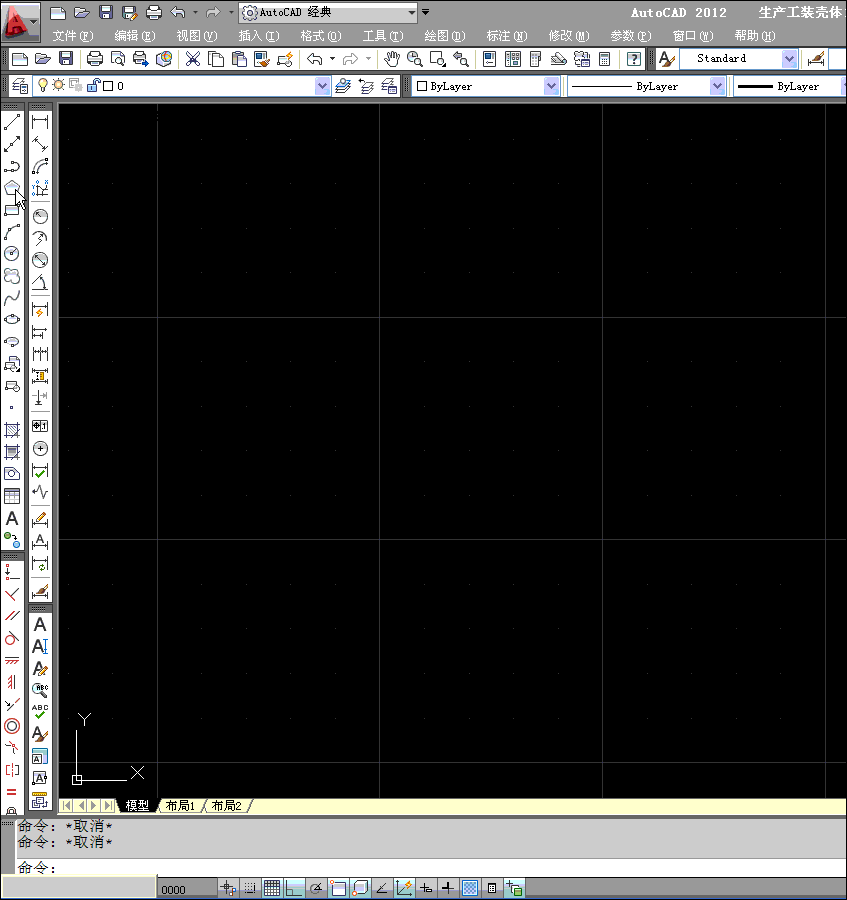847x900 pixels.
Task: Toggle Ortho Mode in status bar
Action: tap(294, 888)
